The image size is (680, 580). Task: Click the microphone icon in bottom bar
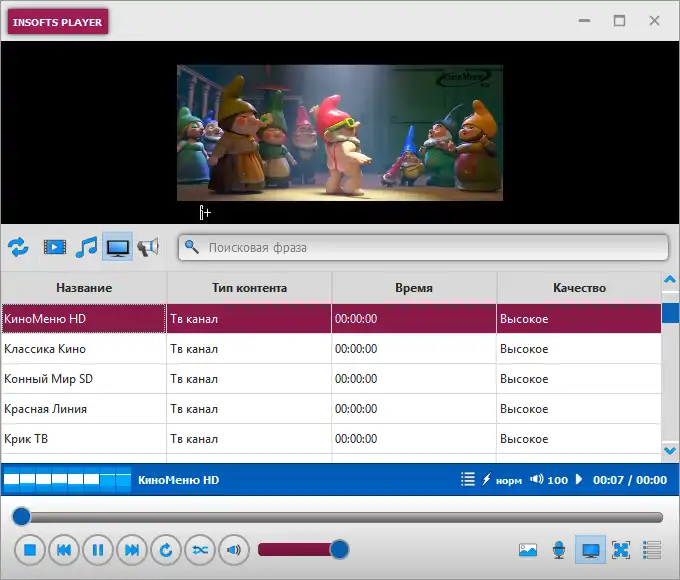[x=559, y=550]
